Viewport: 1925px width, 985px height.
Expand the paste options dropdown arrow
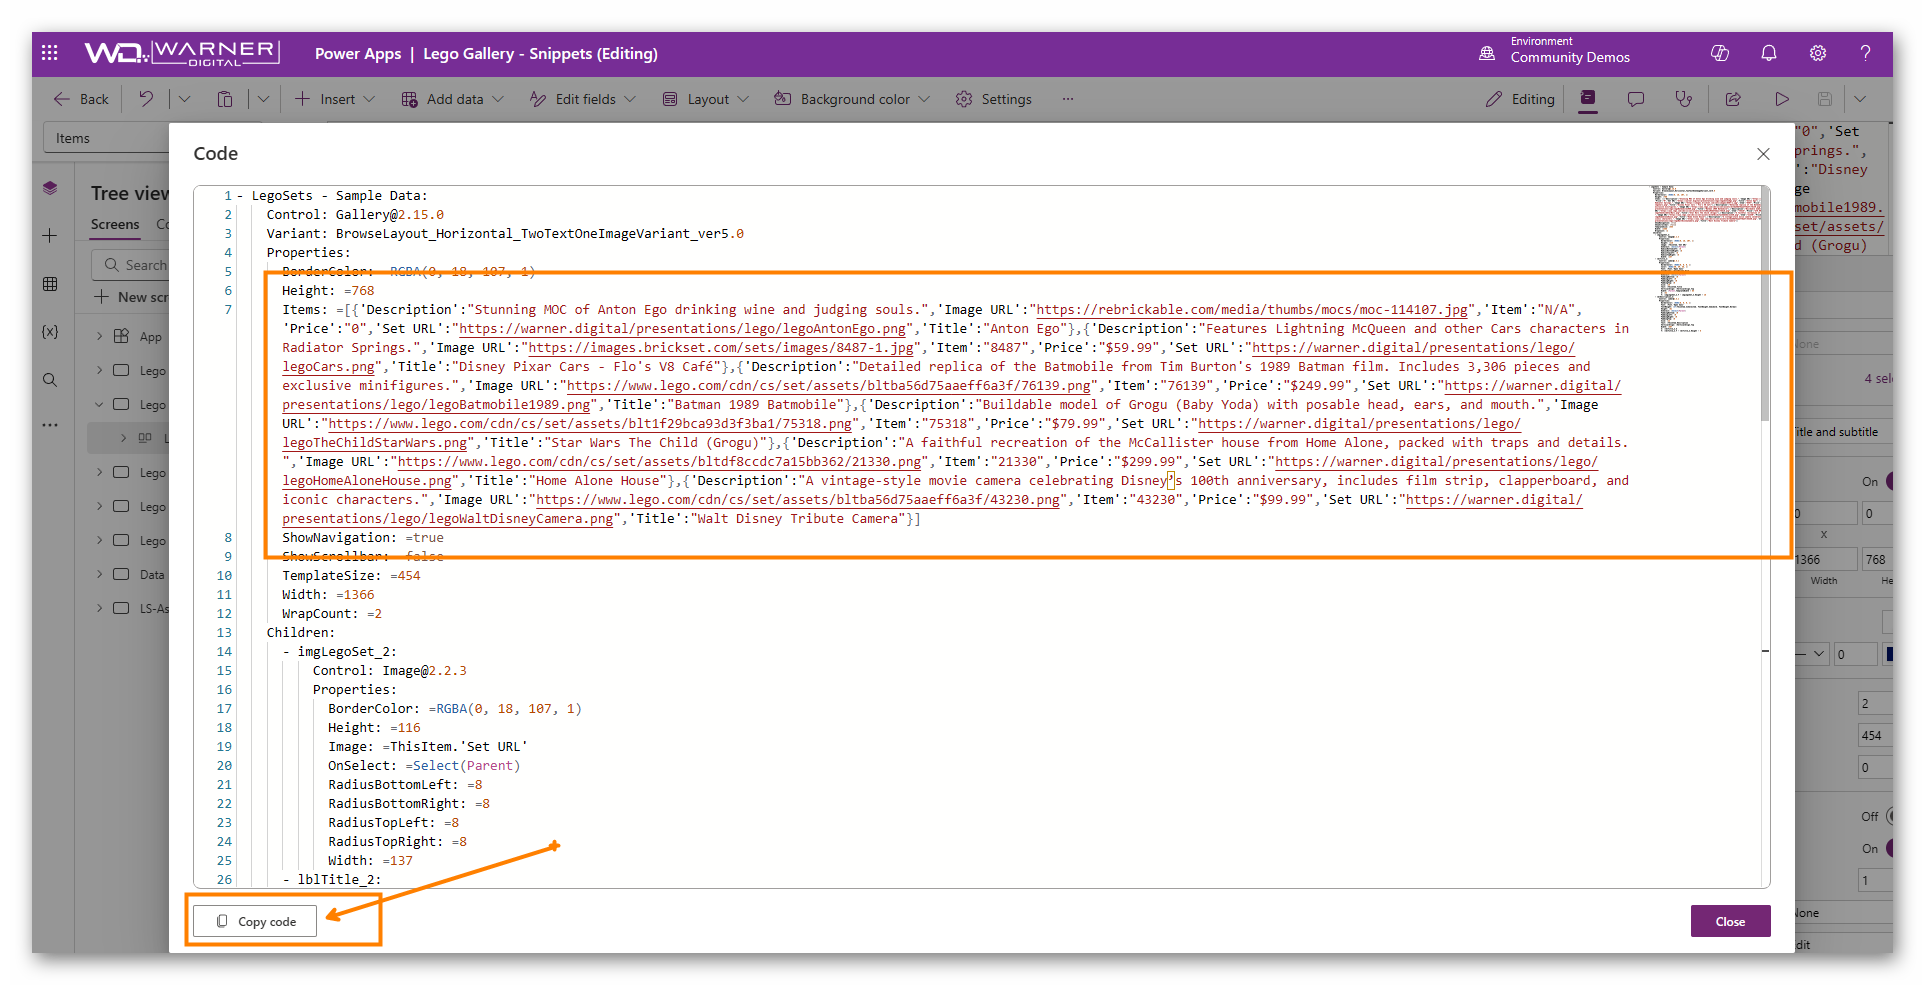coord(263,99)
